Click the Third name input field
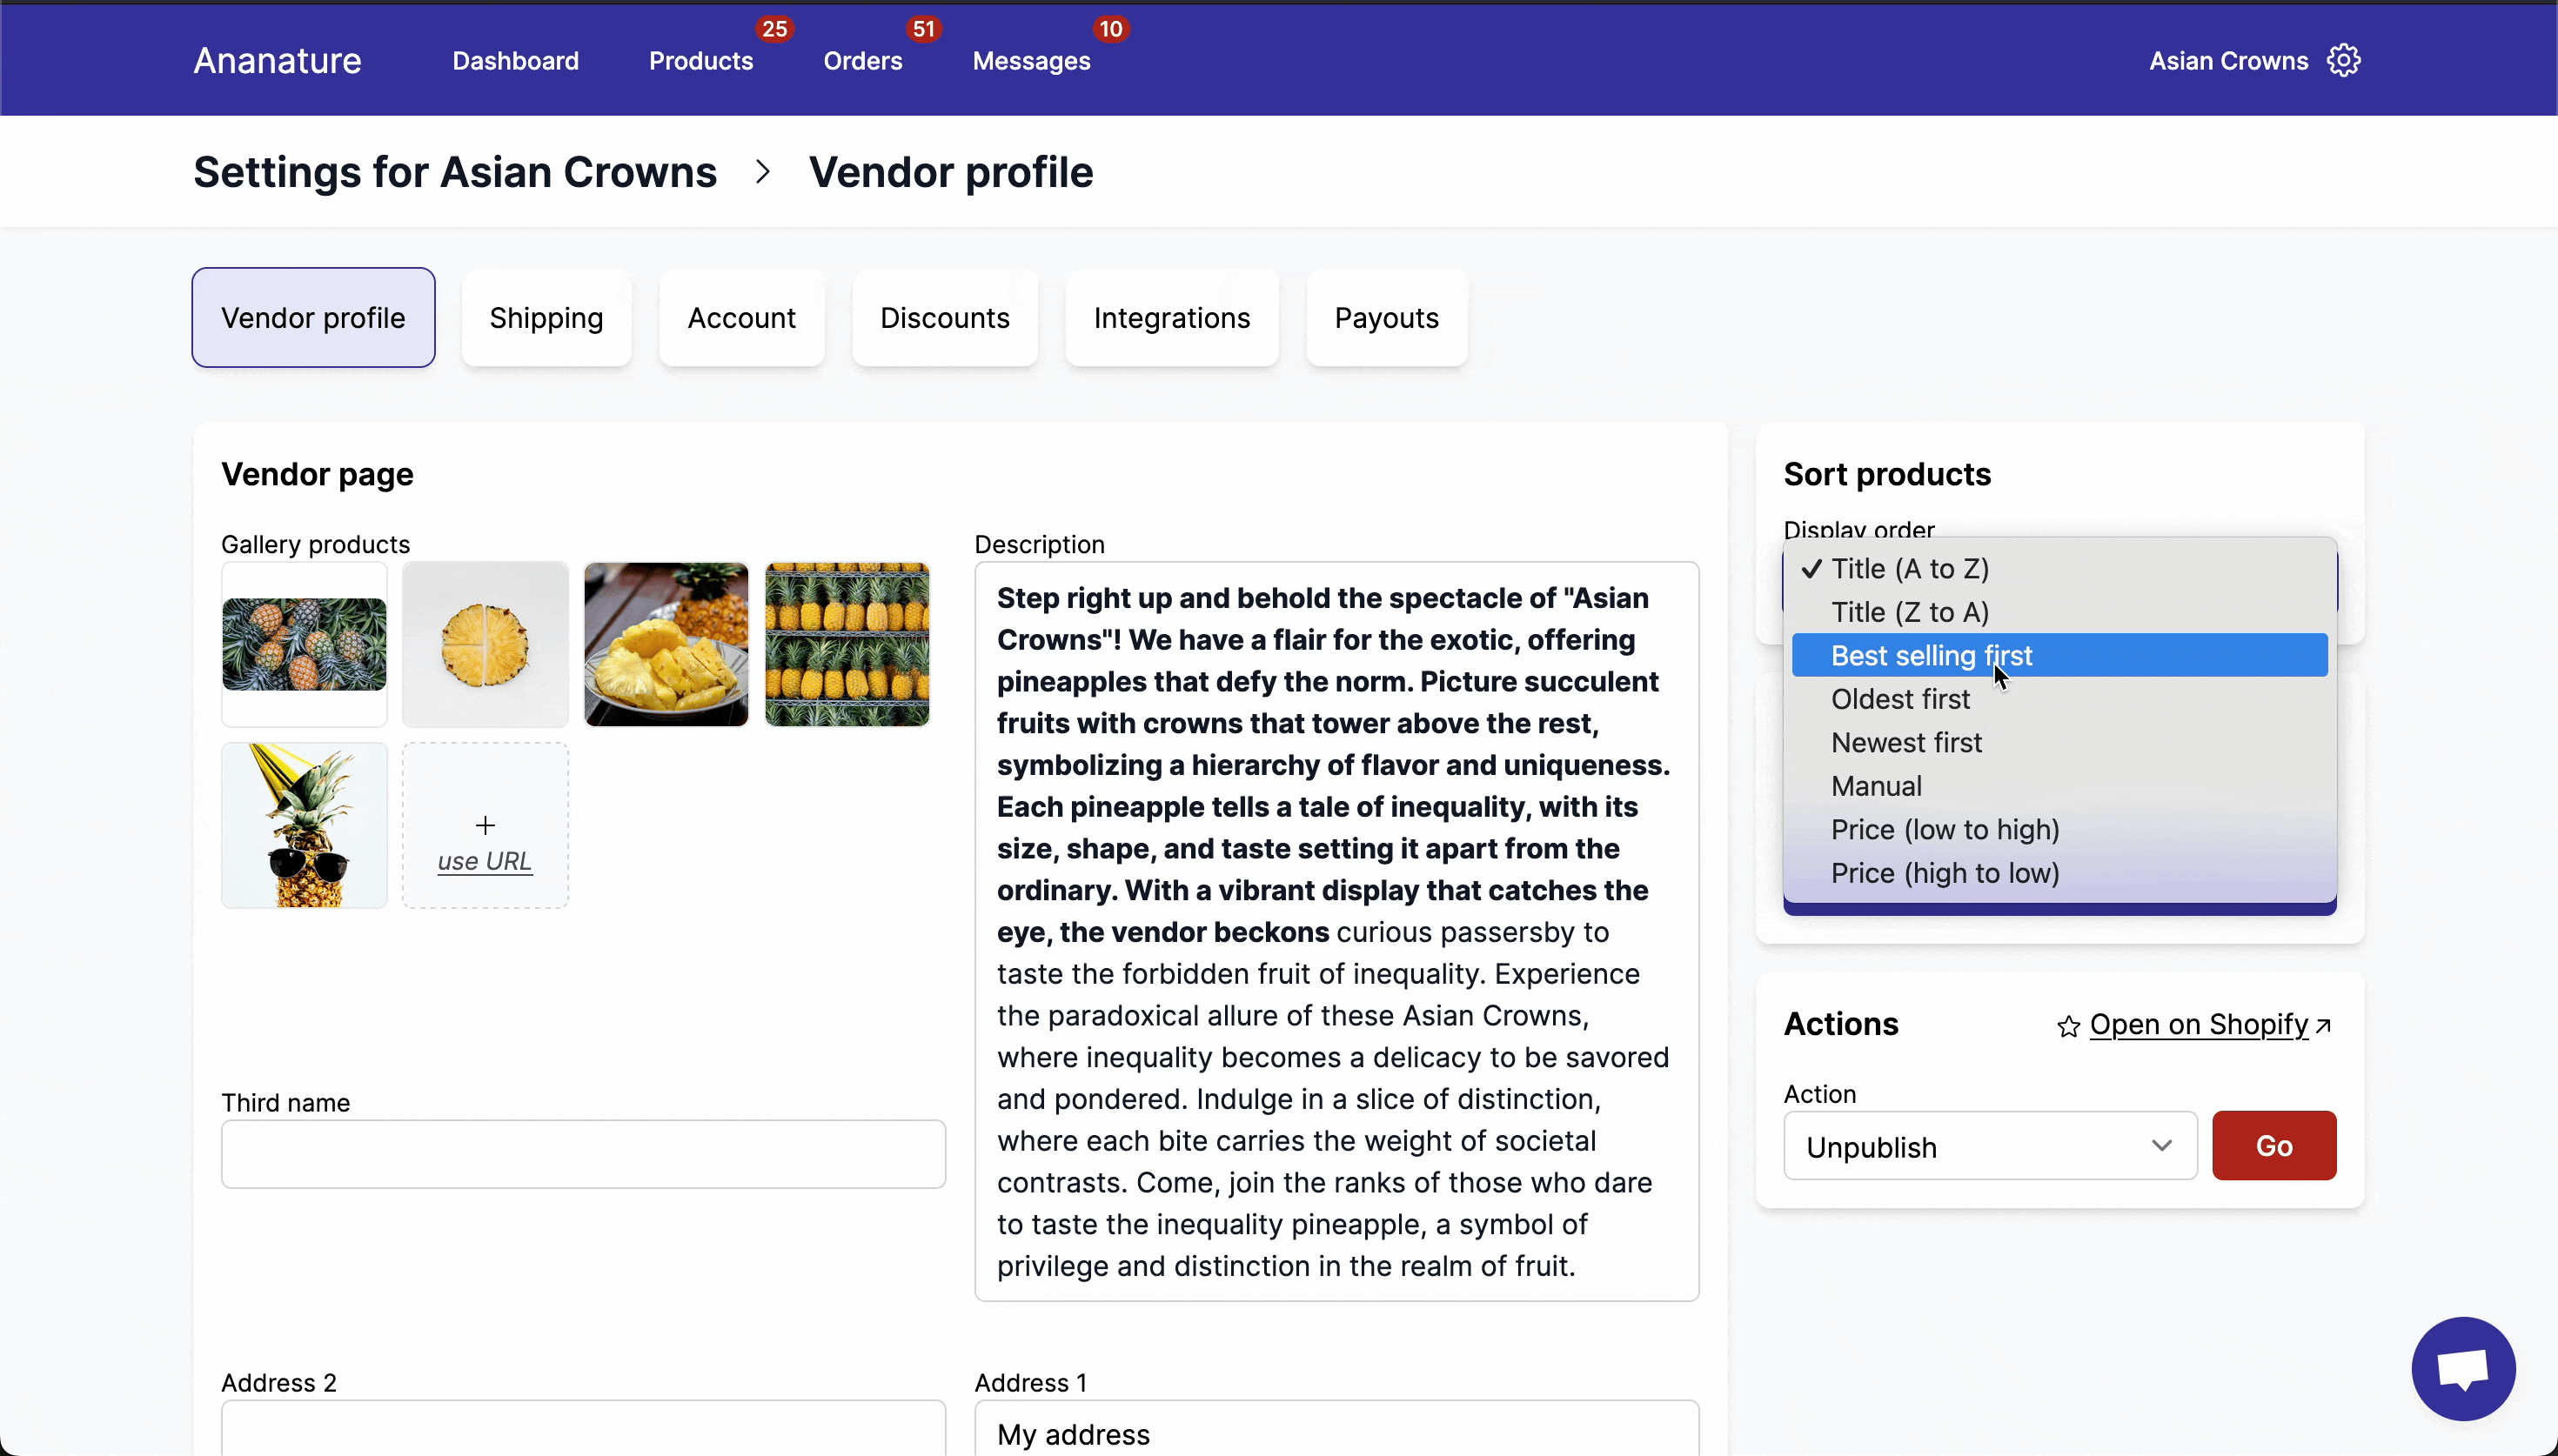Image resolution: width=2558 pixels, height=1456 pixels. point(583,1153)
